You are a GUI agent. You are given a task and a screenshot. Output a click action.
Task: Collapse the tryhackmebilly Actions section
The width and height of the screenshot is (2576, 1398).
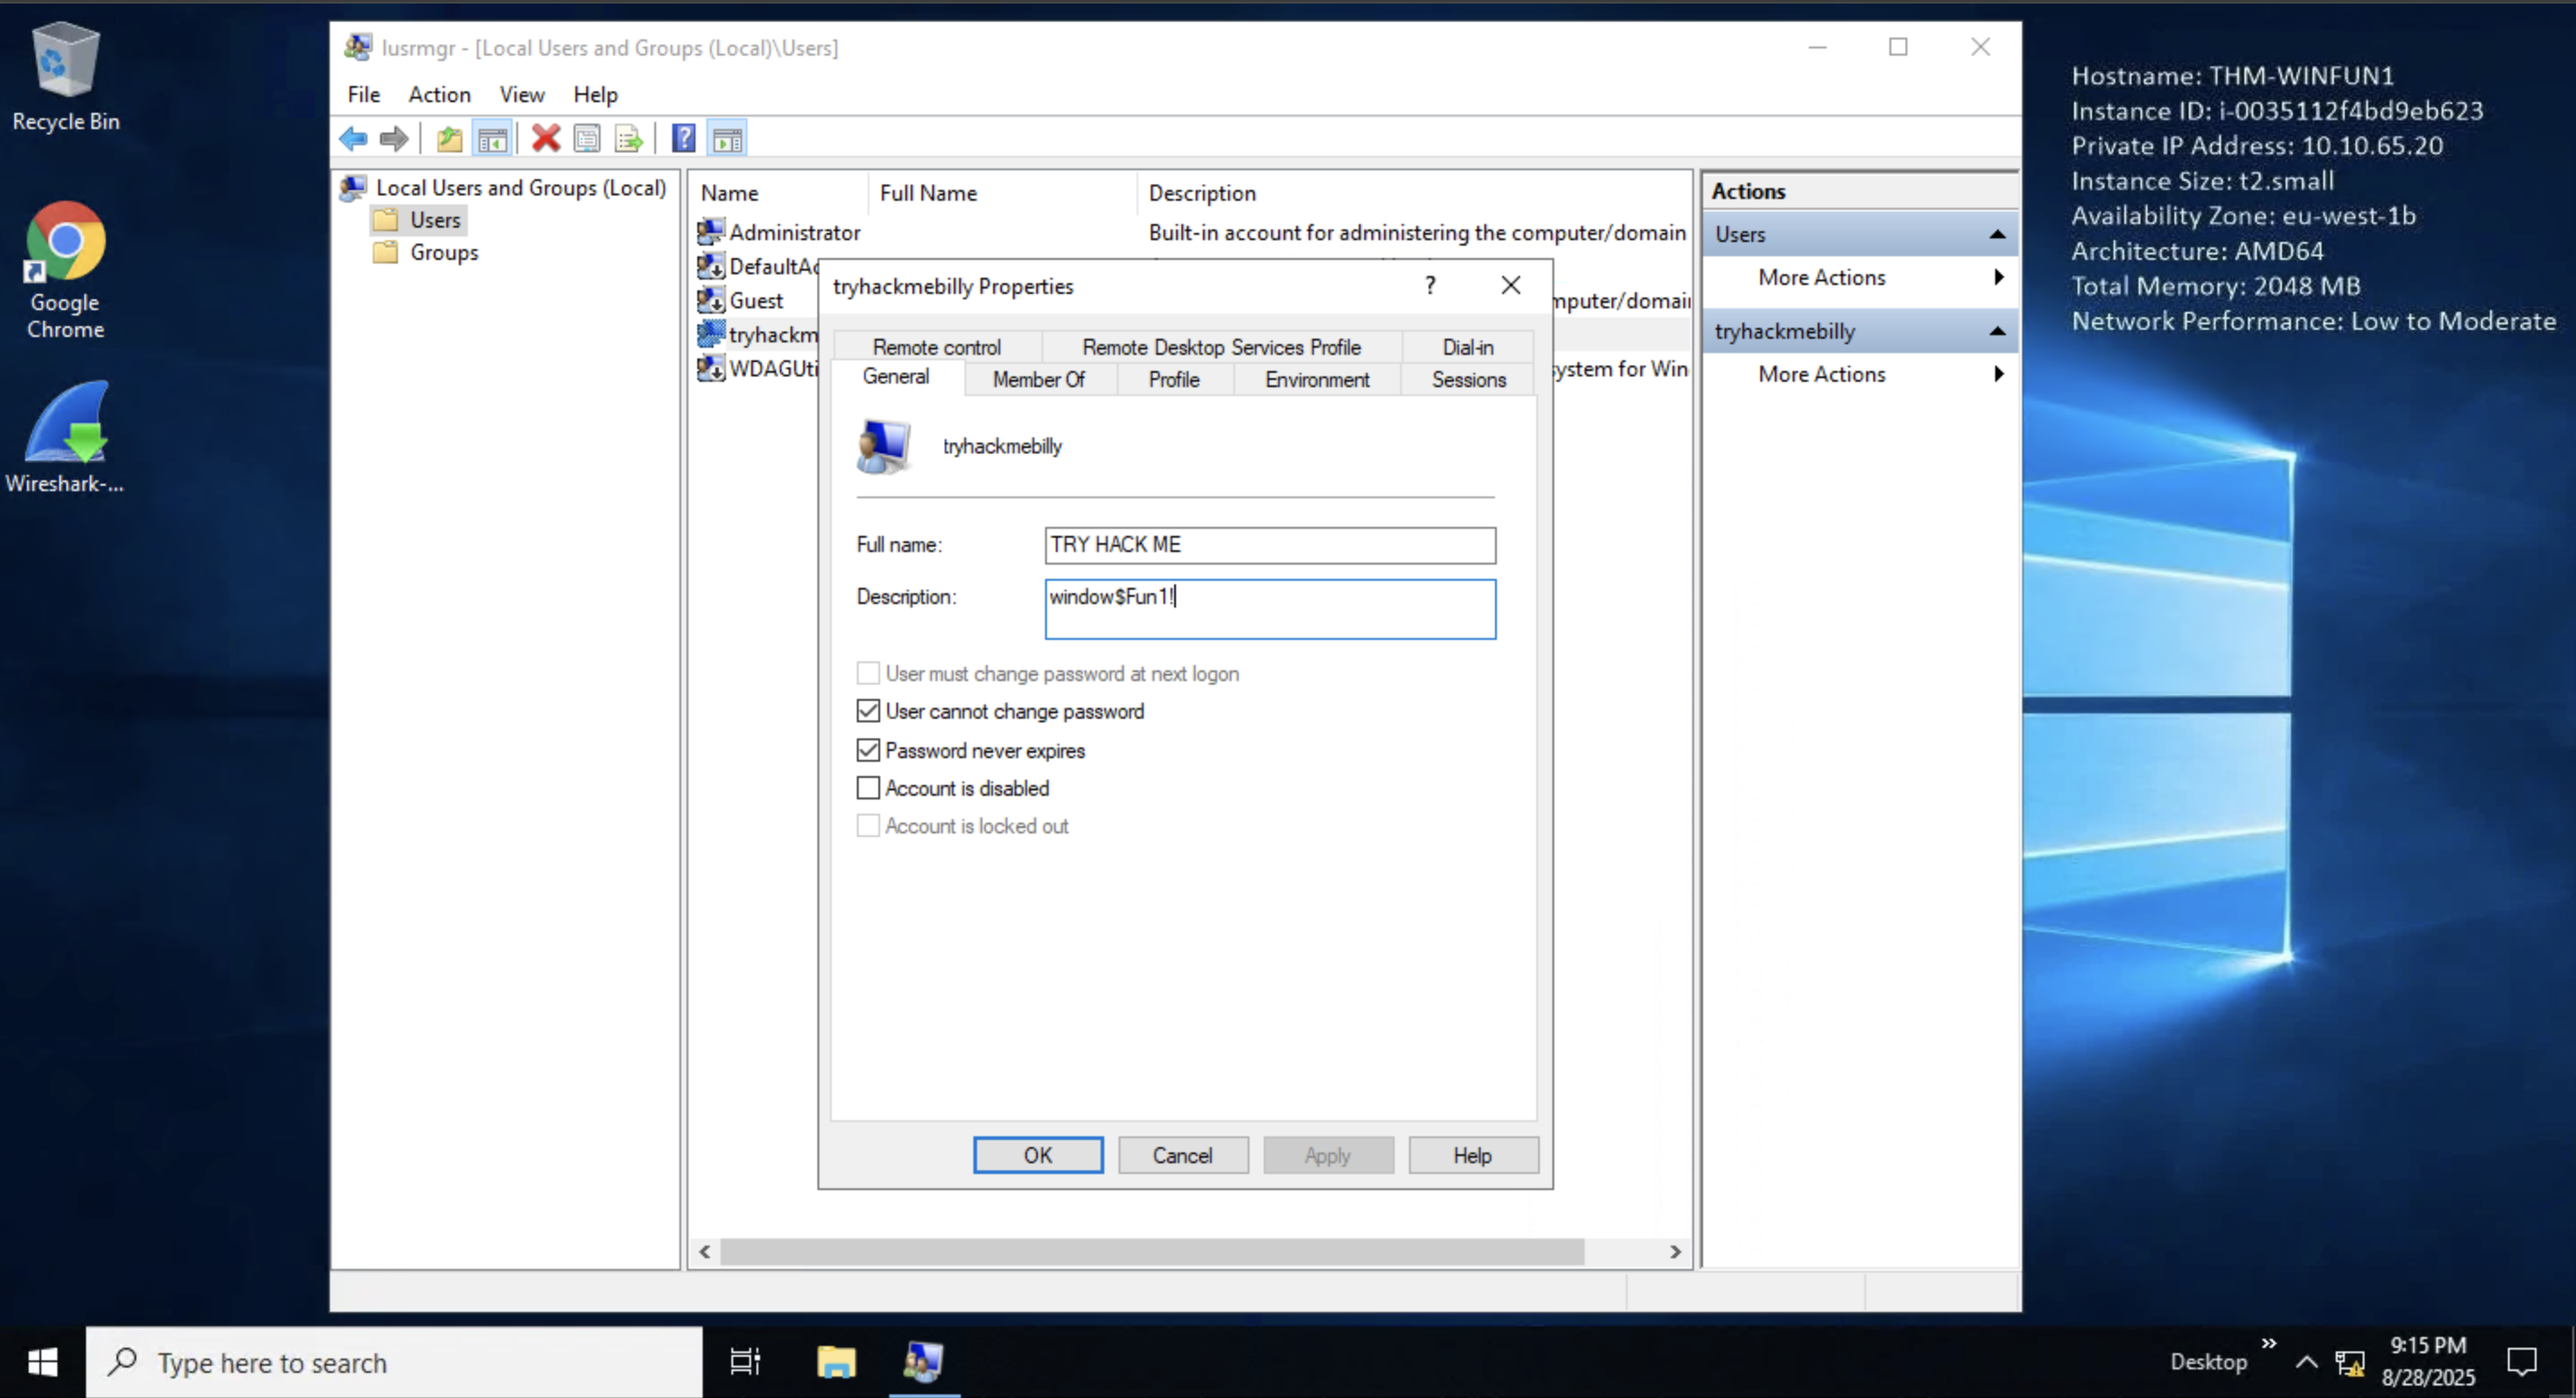click(x=1997, y=331)
